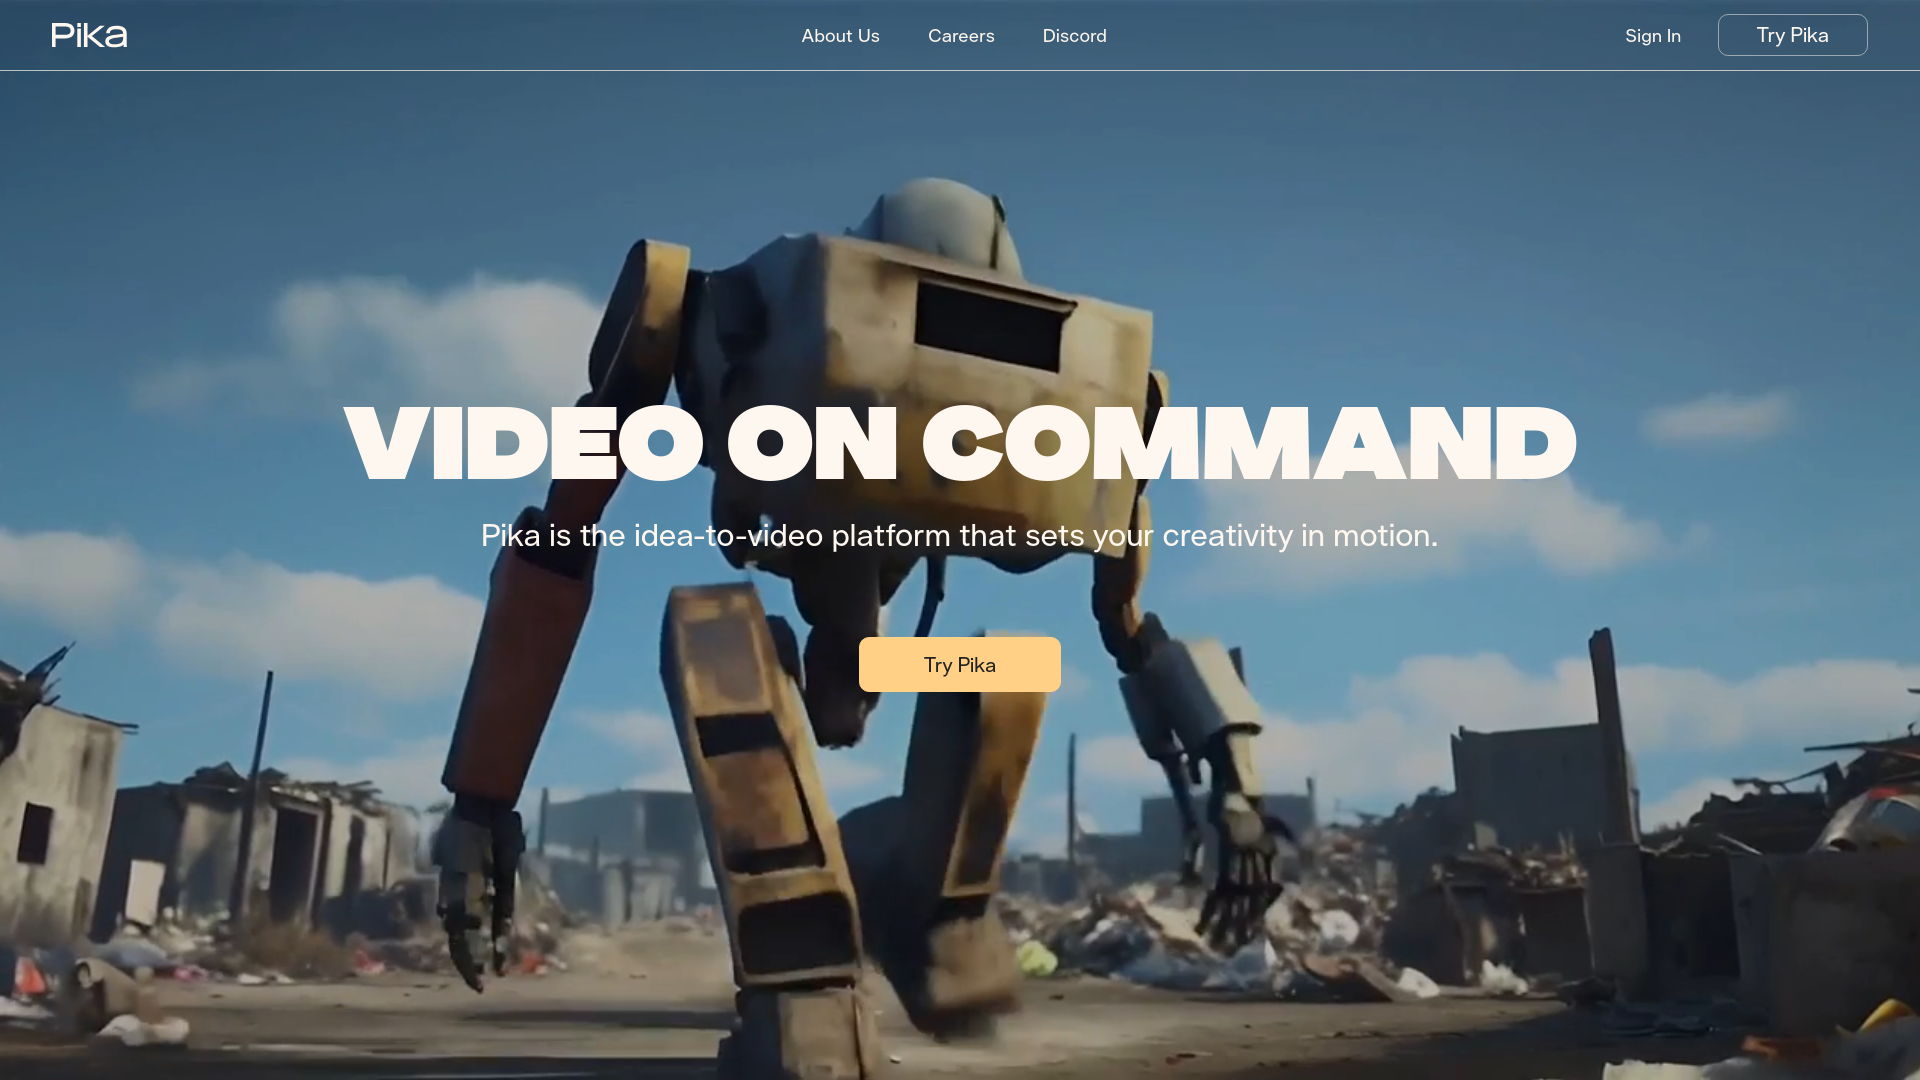Screen dimensions: 1920x1080
Task: Click the word ON in the headline
Action: pyautogui.click(x=812, y=444)
